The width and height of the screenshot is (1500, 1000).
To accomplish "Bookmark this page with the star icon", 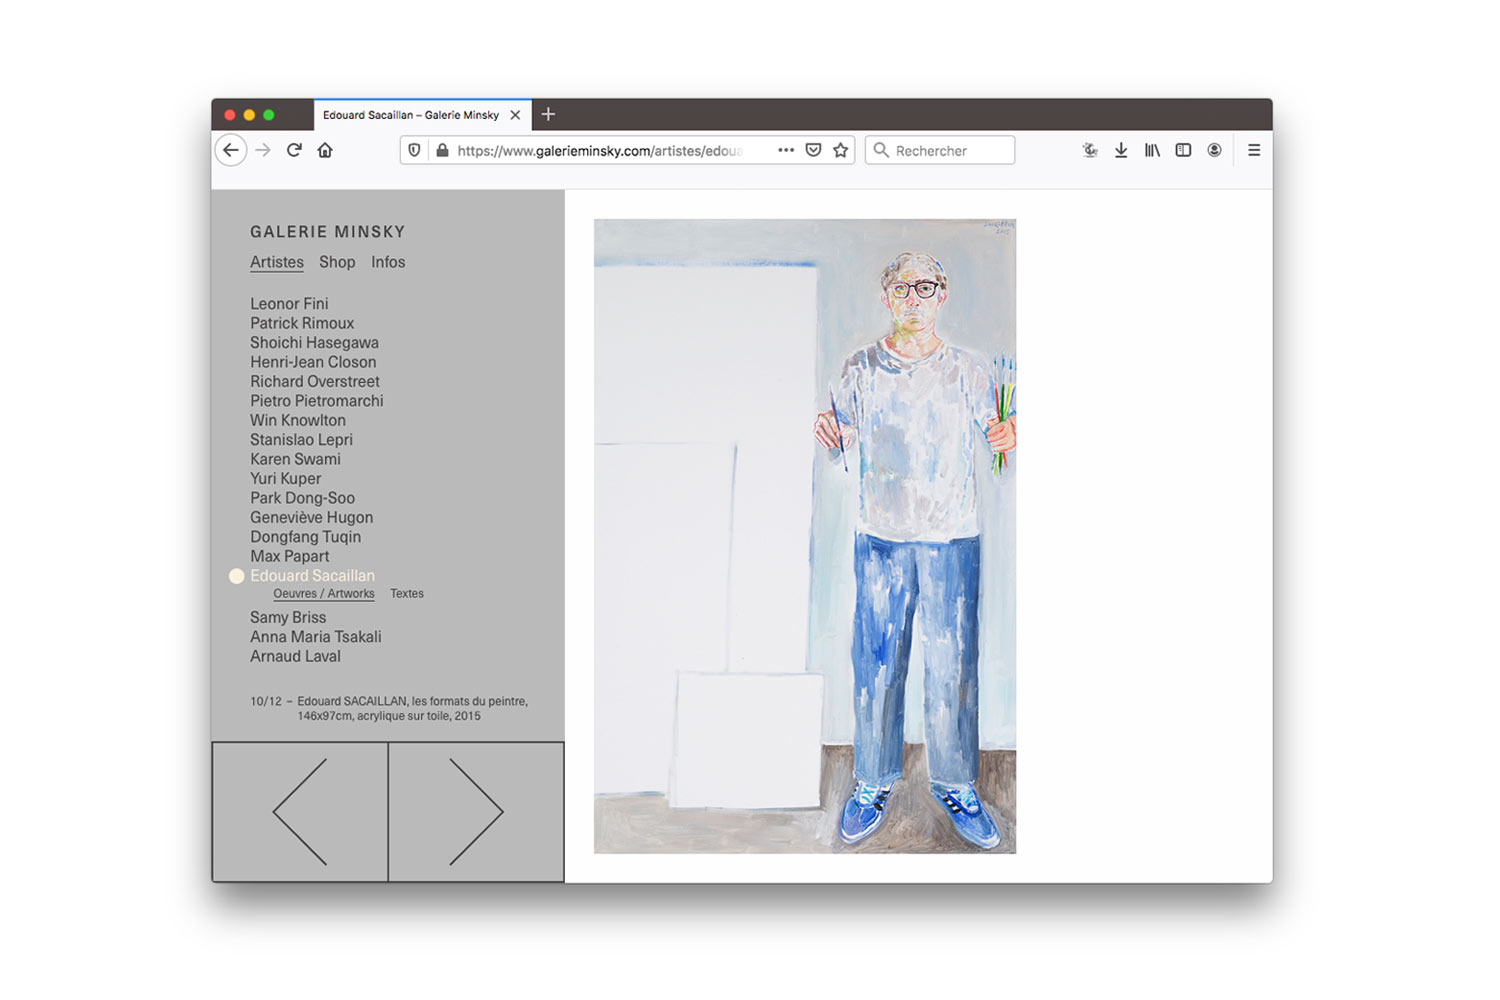I will coord(840,150).
